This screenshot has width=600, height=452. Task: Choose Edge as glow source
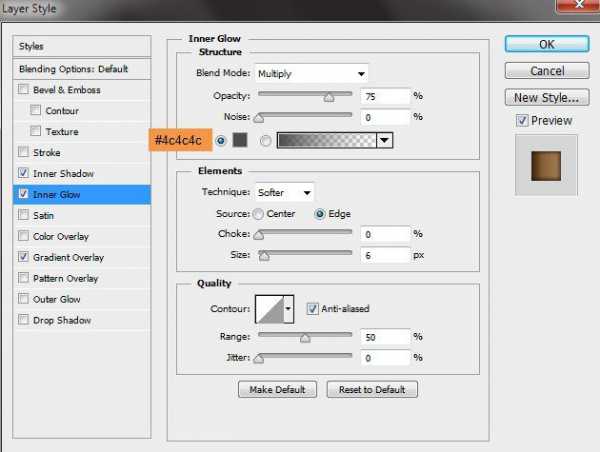[x=320, y=214]
